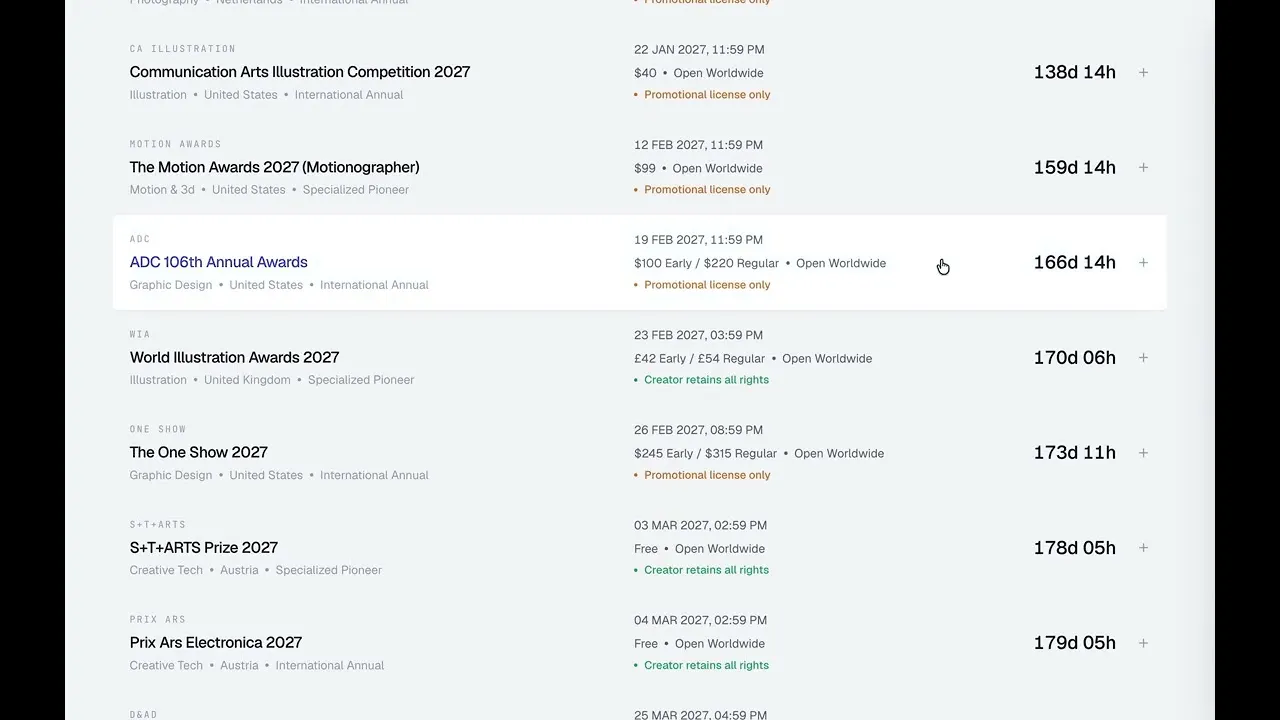
Task: Click Promotional license only for The One Show
Action: 707,475
